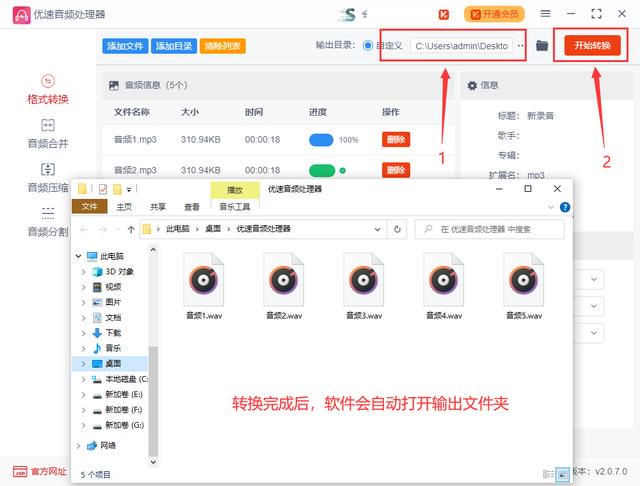The width and height of the screenshot is (640, 486).
Task: Click the Explorer up-directory arrow
Action: [131, 229]
